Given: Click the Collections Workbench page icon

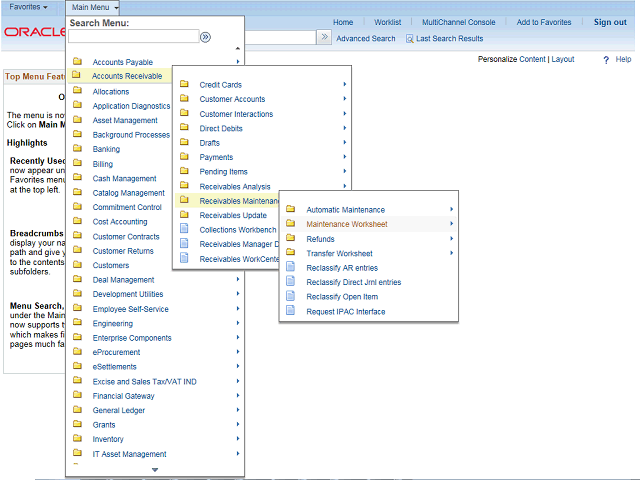Looking at the screenshot, I should pos(184,229).
